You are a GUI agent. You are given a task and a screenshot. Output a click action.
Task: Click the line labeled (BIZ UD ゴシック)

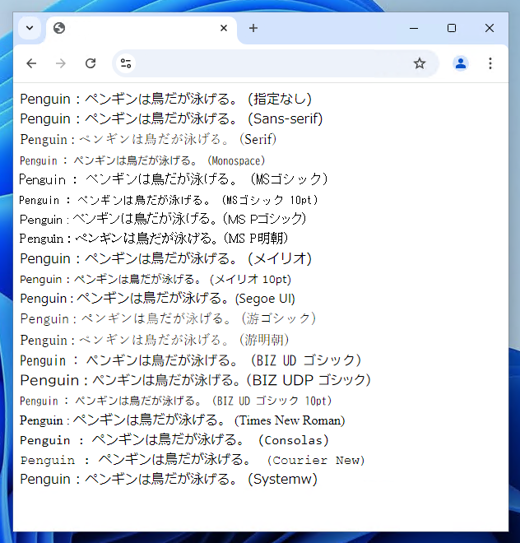[190, 360]
